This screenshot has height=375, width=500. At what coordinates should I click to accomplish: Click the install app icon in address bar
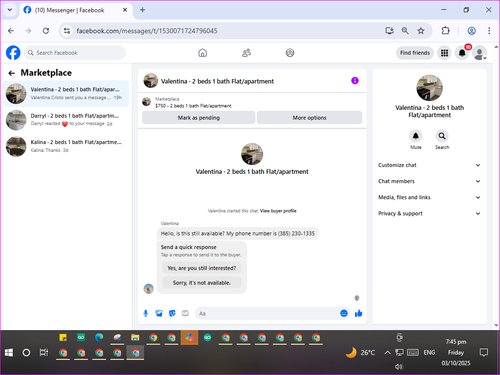click(389, 31)
